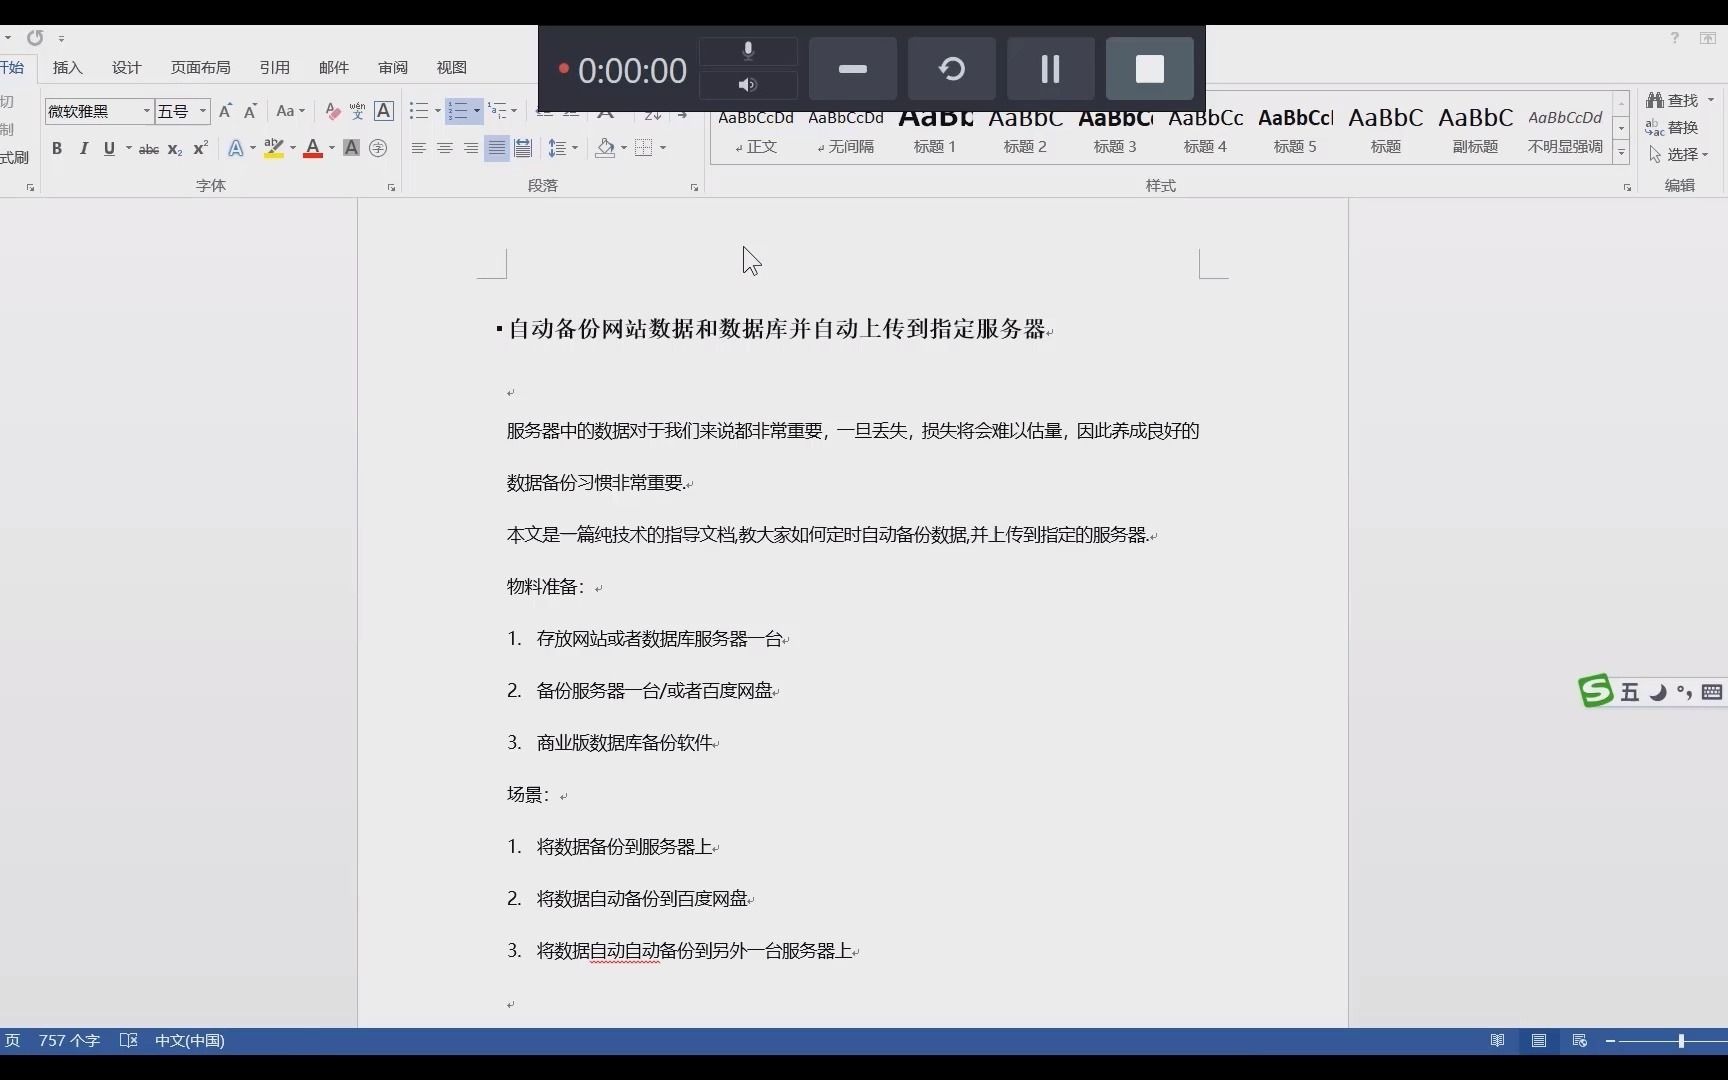Shrink the font size with the smaller A icon
The width and height of the screenshot is (1728, 1080).
tap(250, 111)
